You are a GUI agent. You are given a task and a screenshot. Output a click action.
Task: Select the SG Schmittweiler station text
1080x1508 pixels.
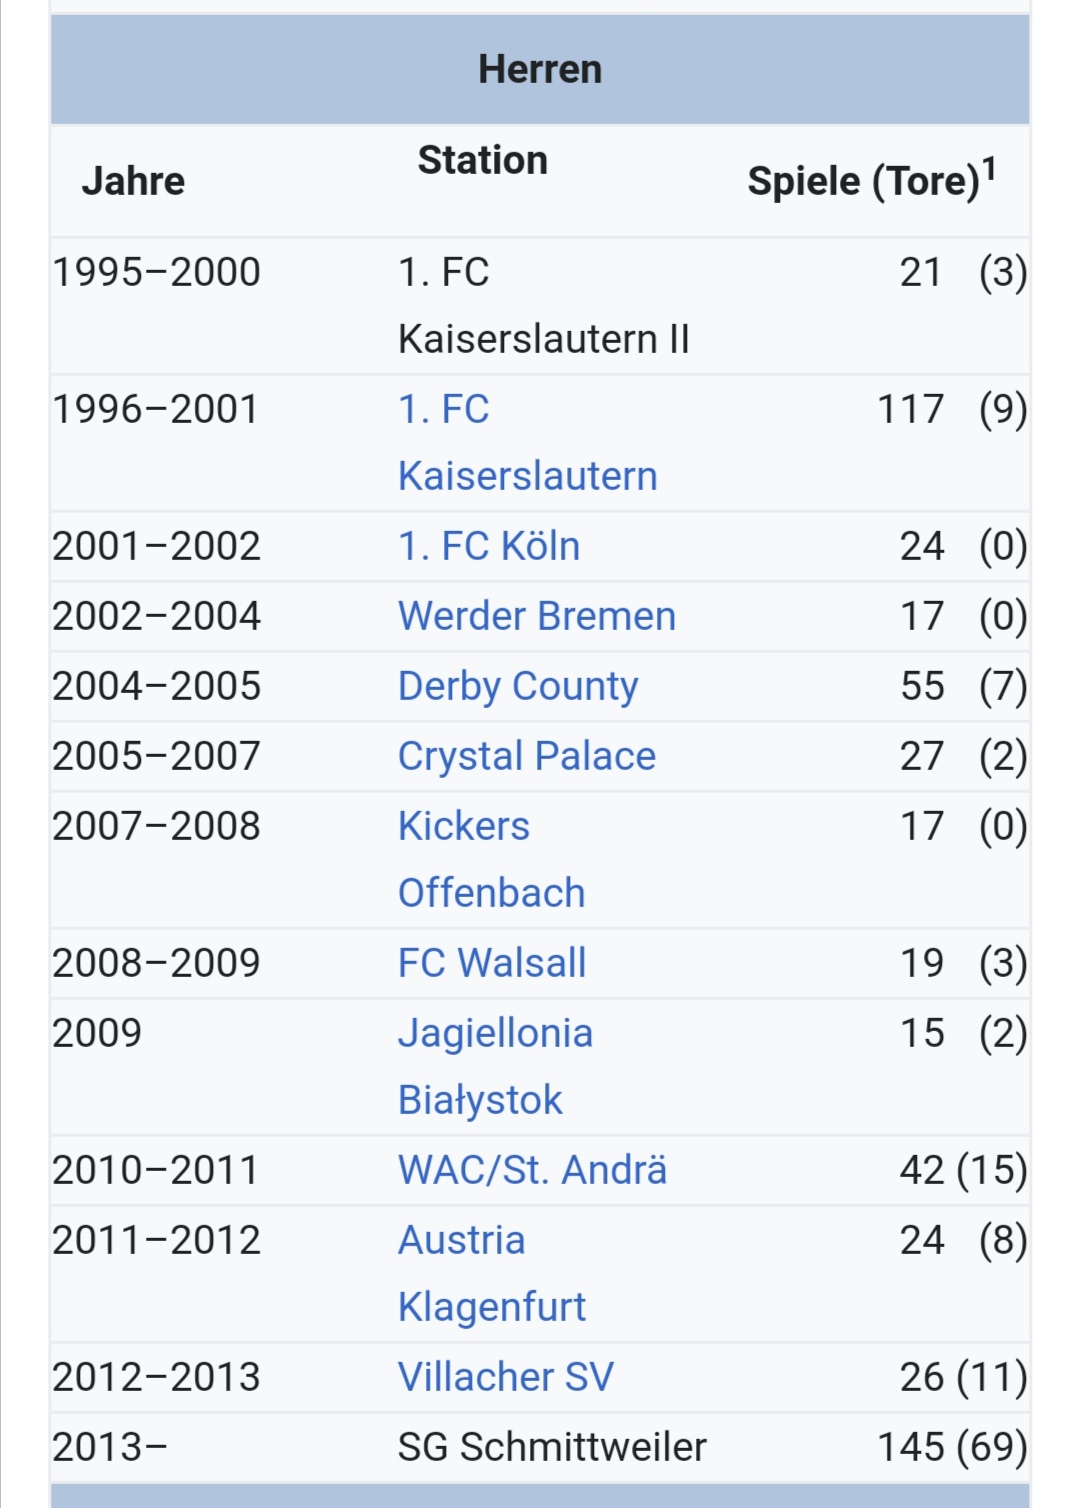click(x=551, y=1447)
